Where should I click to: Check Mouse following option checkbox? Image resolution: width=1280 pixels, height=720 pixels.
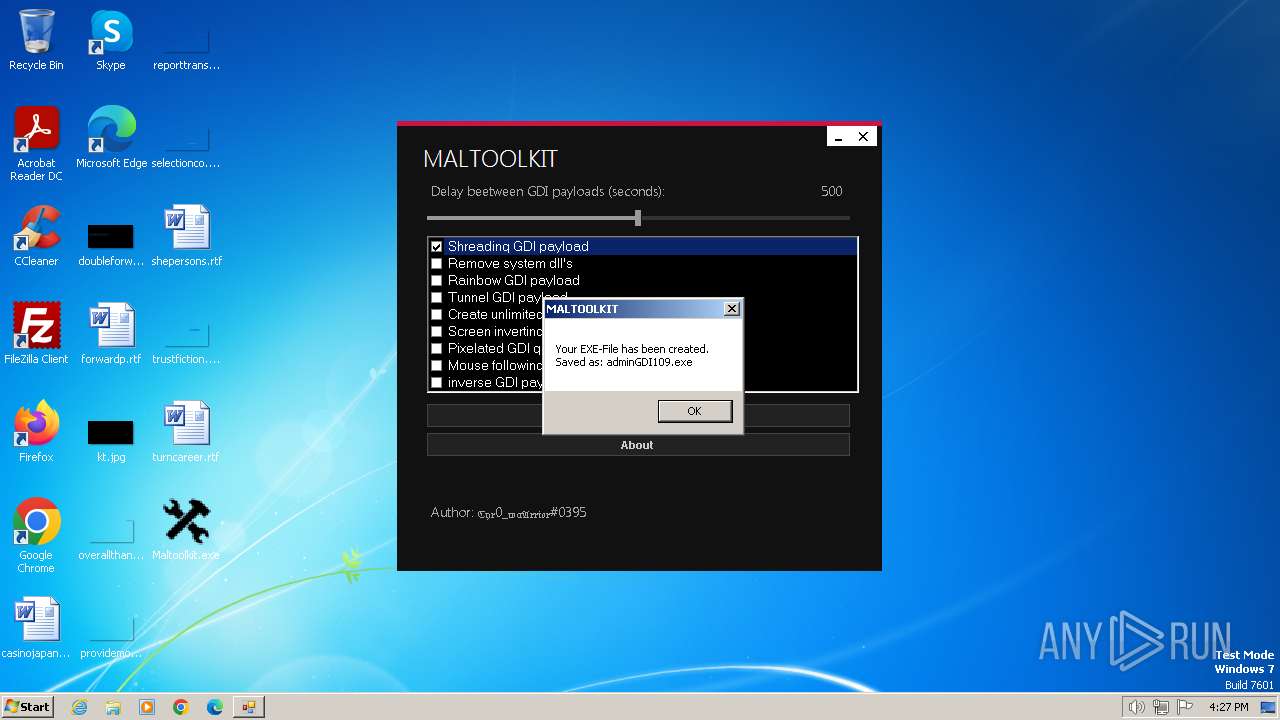coord(436,365)
